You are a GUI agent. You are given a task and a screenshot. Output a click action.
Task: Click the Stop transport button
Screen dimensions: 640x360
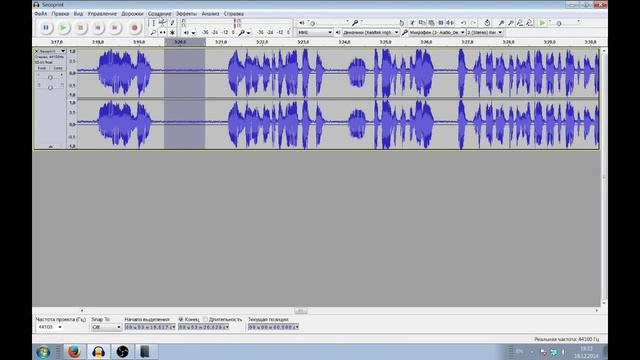coord(80,28)
